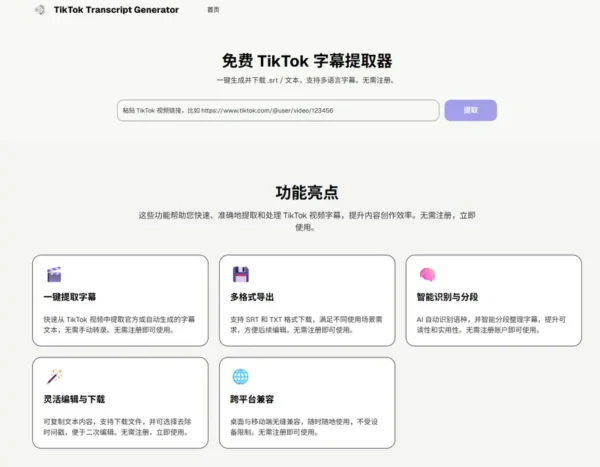This screenshot has height=467, width=600.
Task: Click the 可复制文本内容 description text
Action: point(117,427)
